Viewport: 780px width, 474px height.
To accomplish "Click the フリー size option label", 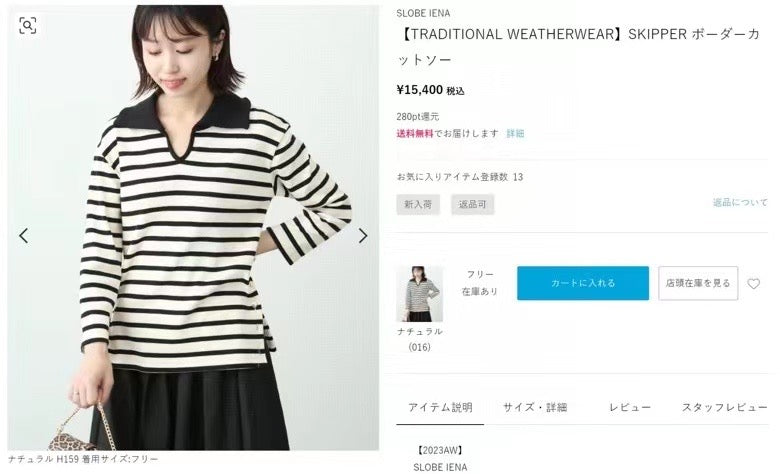I will pyautogui.click(x=480, y=275).
